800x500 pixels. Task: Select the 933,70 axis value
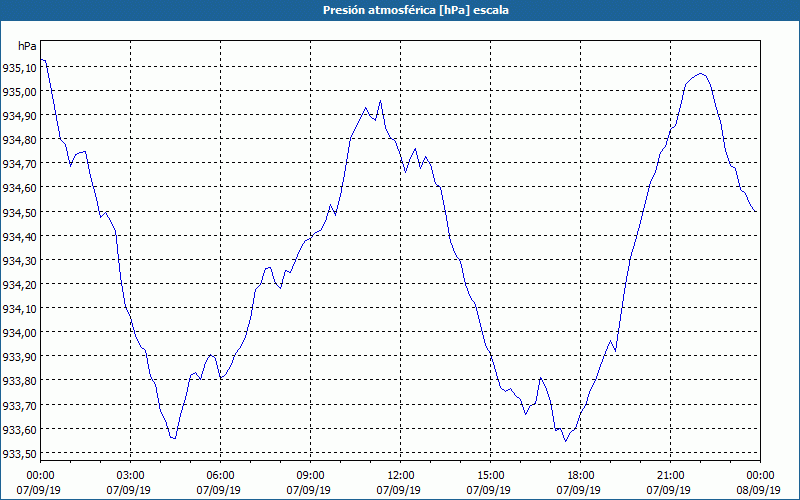click(19, 405)
